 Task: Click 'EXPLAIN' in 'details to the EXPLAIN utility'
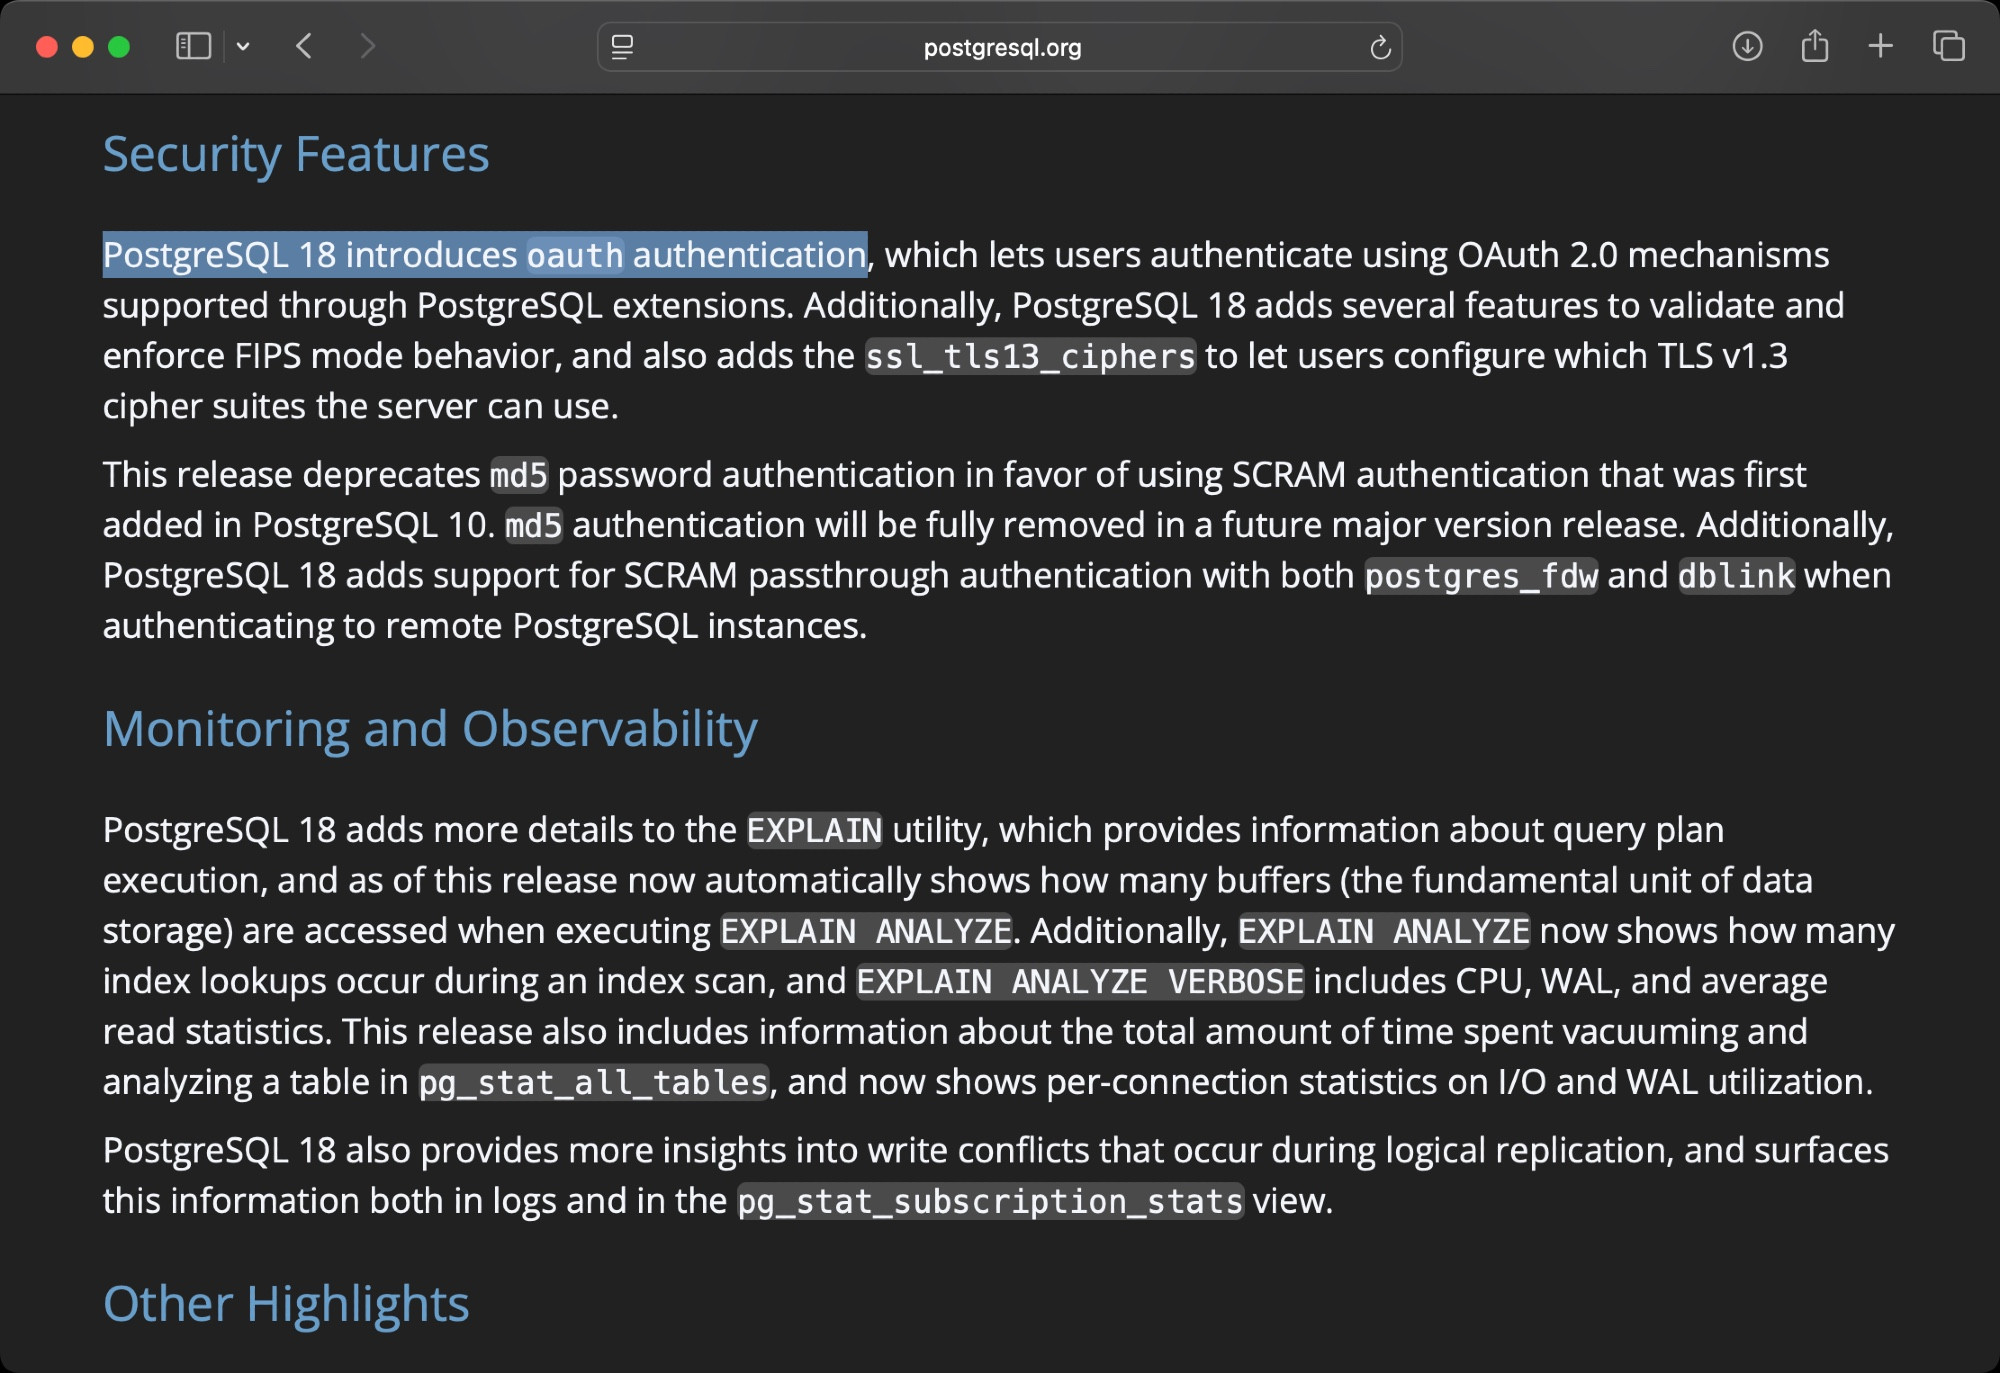coord(814,831)
